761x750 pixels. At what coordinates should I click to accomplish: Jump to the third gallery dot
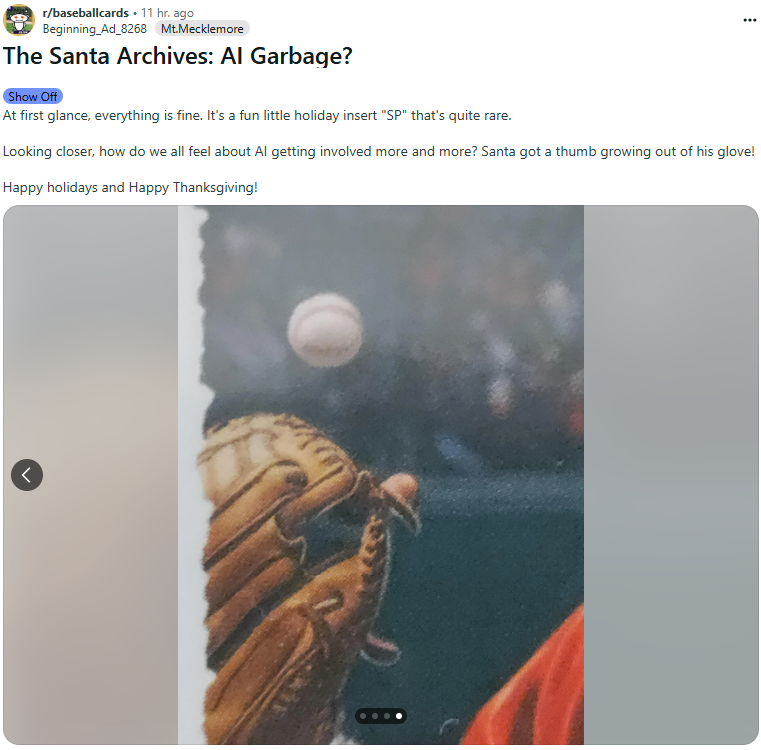tap(387, 716)
